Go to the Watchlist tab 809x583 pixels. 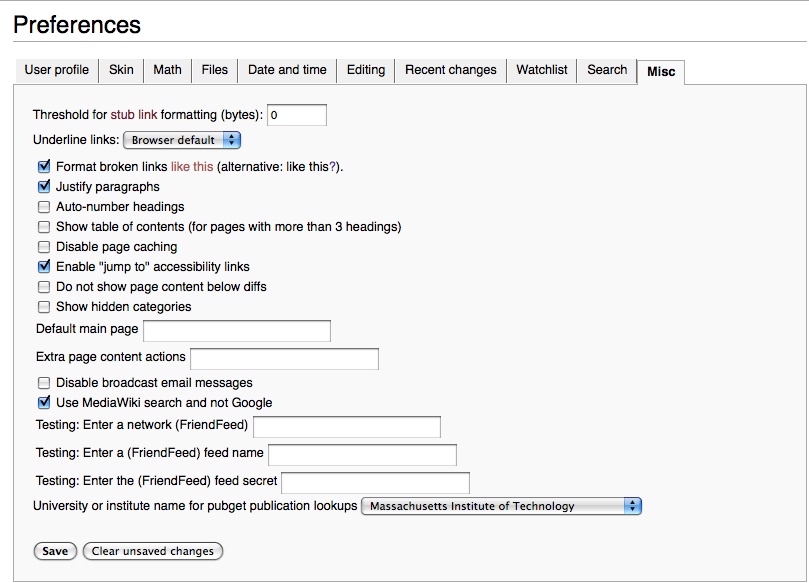click(x=541, y=70)
